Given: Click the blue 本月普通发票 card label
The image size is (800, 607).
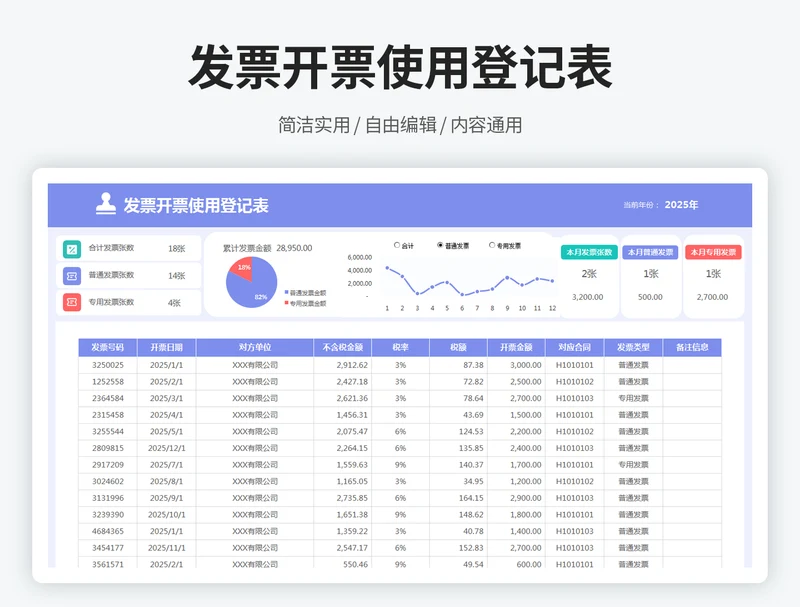Looking at the screenshot, I should pos(651,252).
